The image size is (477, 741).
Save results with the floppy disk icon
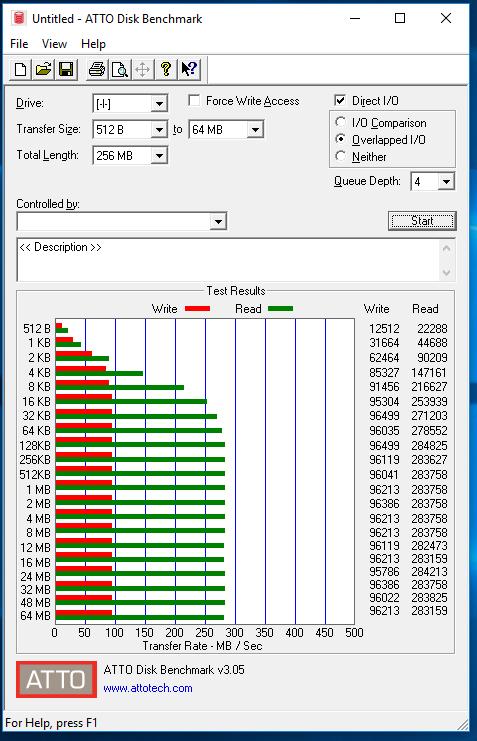point(66,70)
